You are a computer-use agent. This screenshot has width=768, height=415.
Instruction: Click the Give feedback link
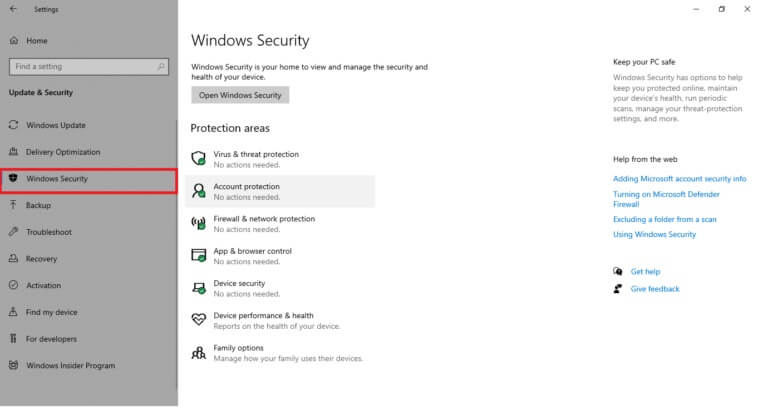coord(654,289)
